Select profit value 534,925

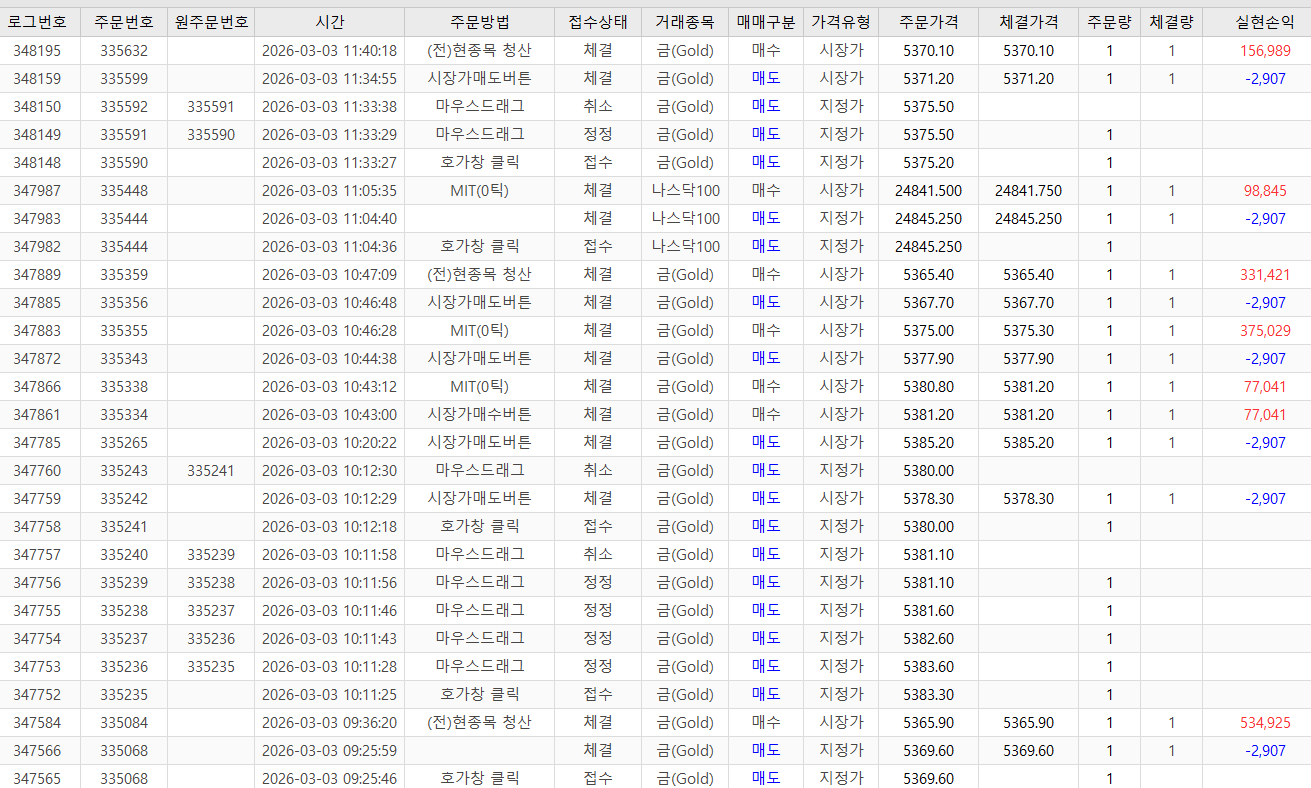point(1265,723)
